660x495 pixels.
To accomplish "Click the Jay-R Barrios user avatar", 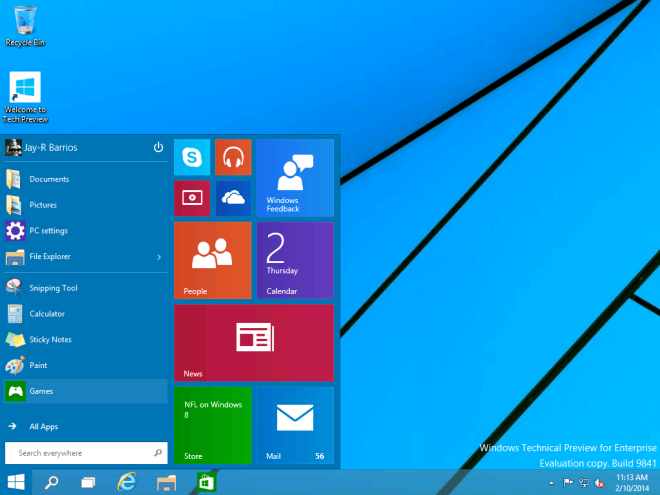I will point(13,147).
